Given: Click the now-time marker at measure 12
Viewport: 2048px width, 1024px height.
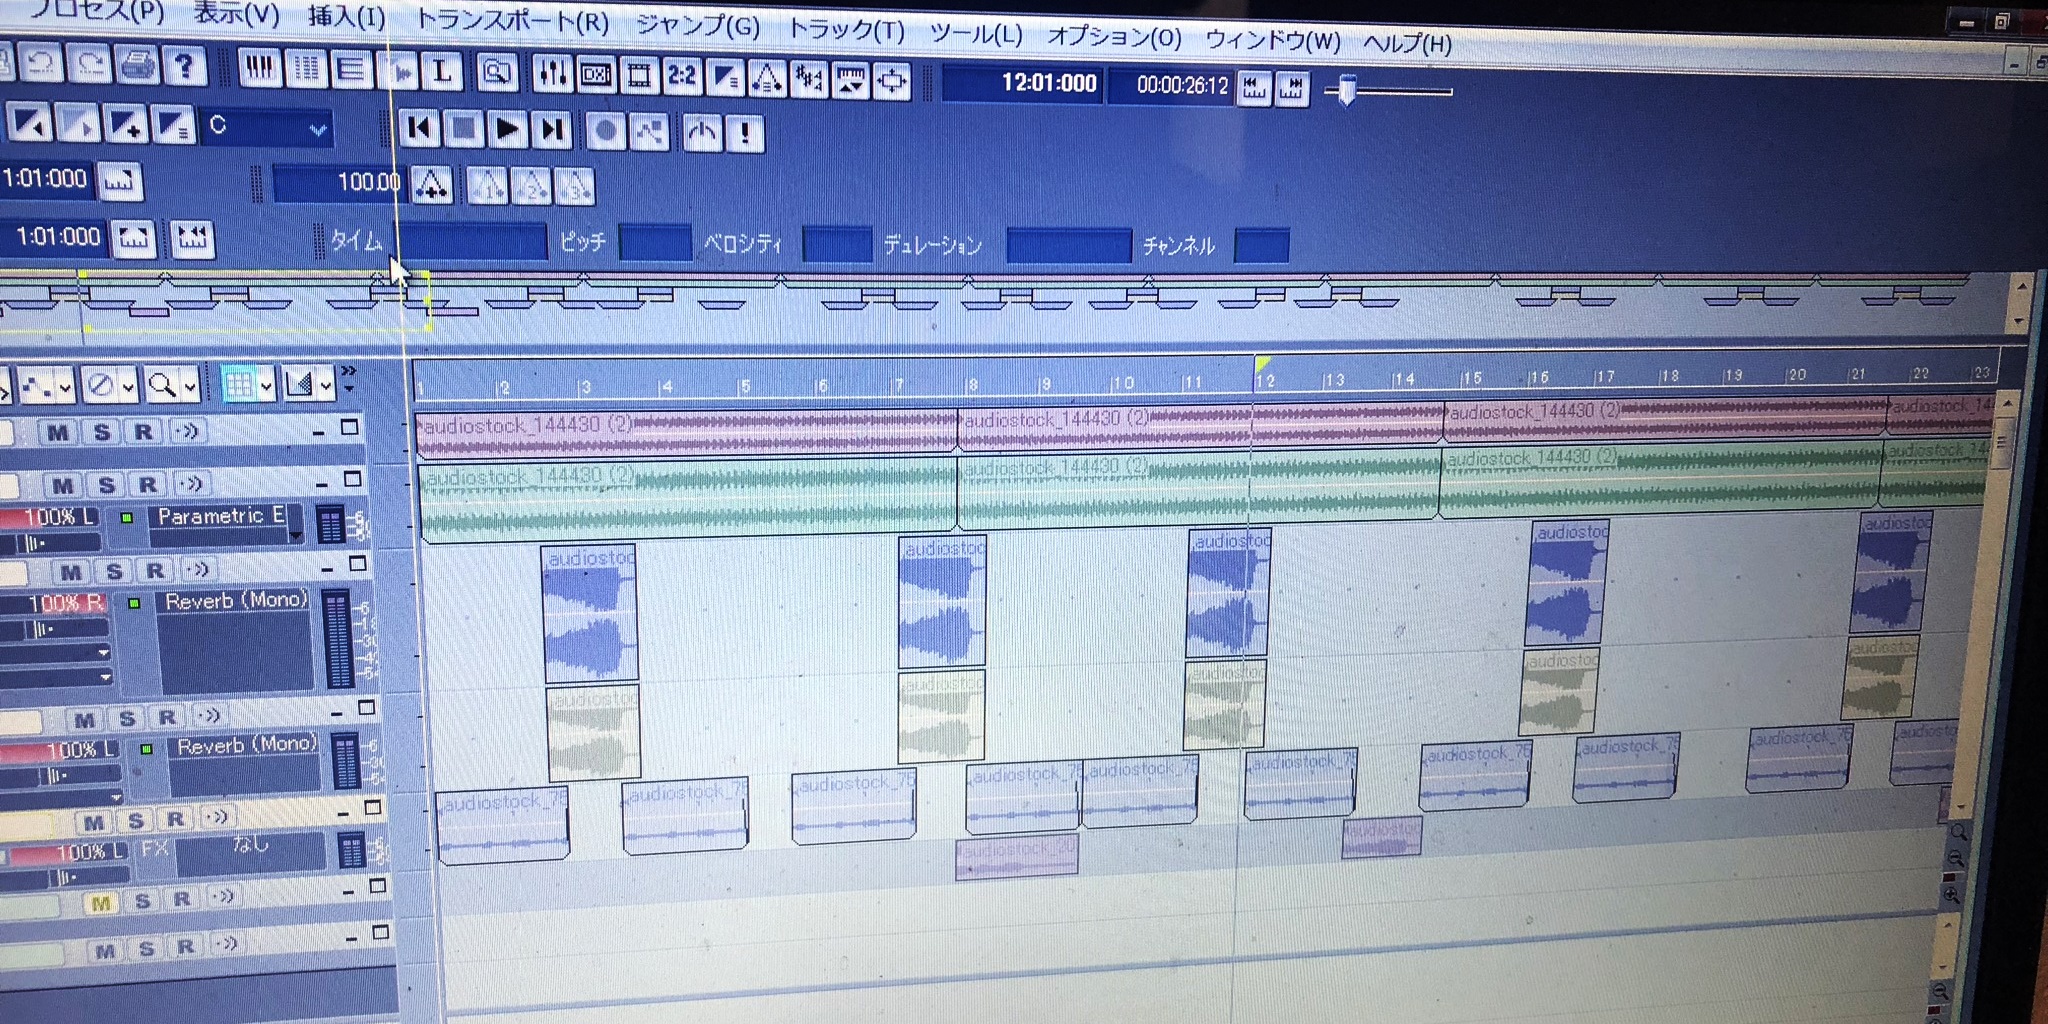Looking at the screenshot, I should pyautogui.click(x=1262, y=364).
